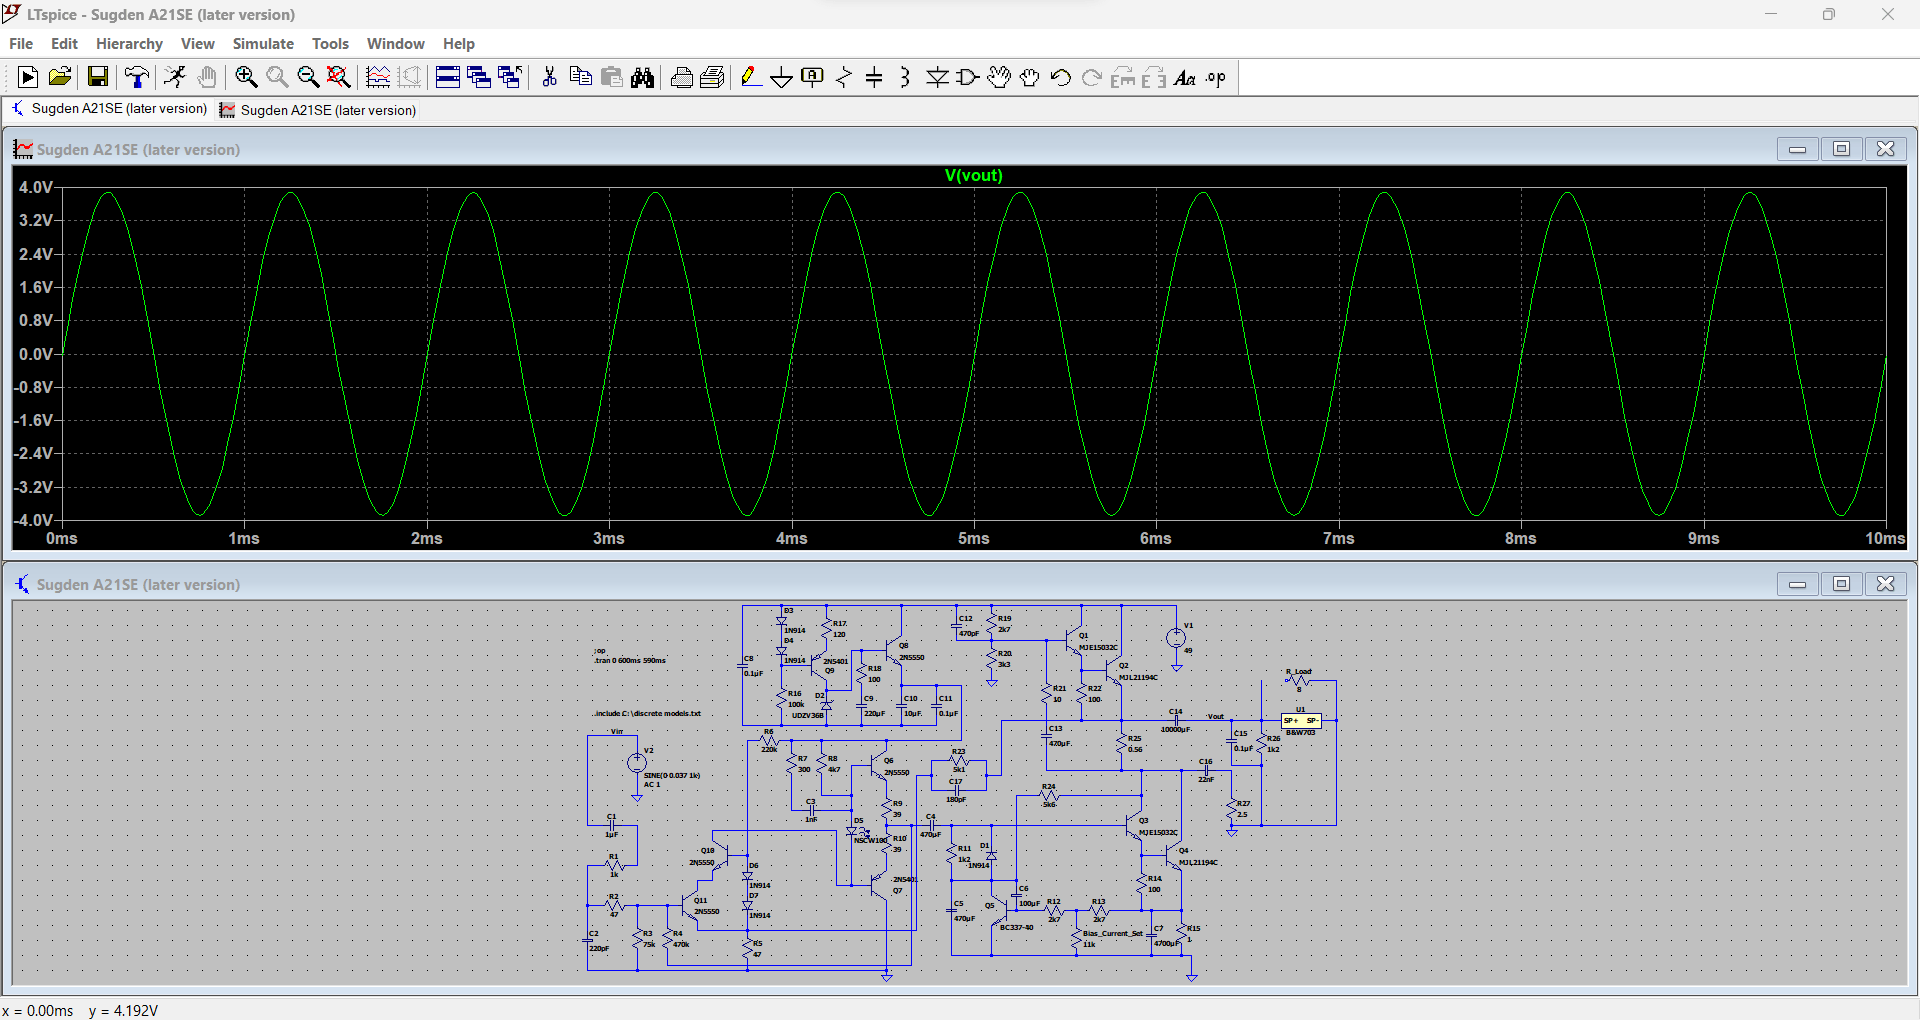Image resolution: width=1920 pixels, height=1020 pixels.
Task: Select the Drag hand tool
Action: 1030,77
